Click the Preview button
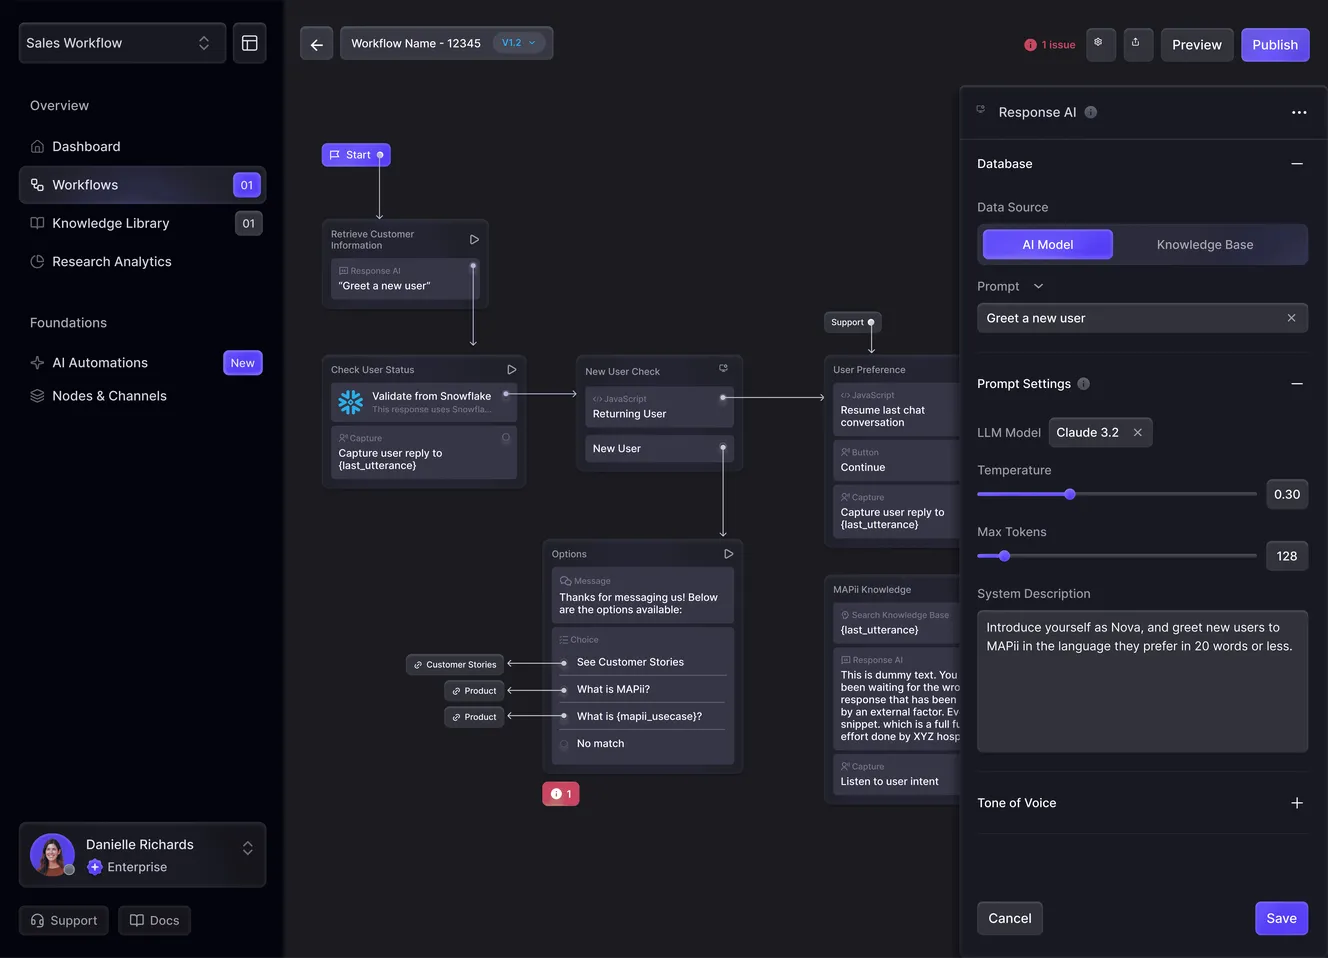 (x=1197, y=45)
